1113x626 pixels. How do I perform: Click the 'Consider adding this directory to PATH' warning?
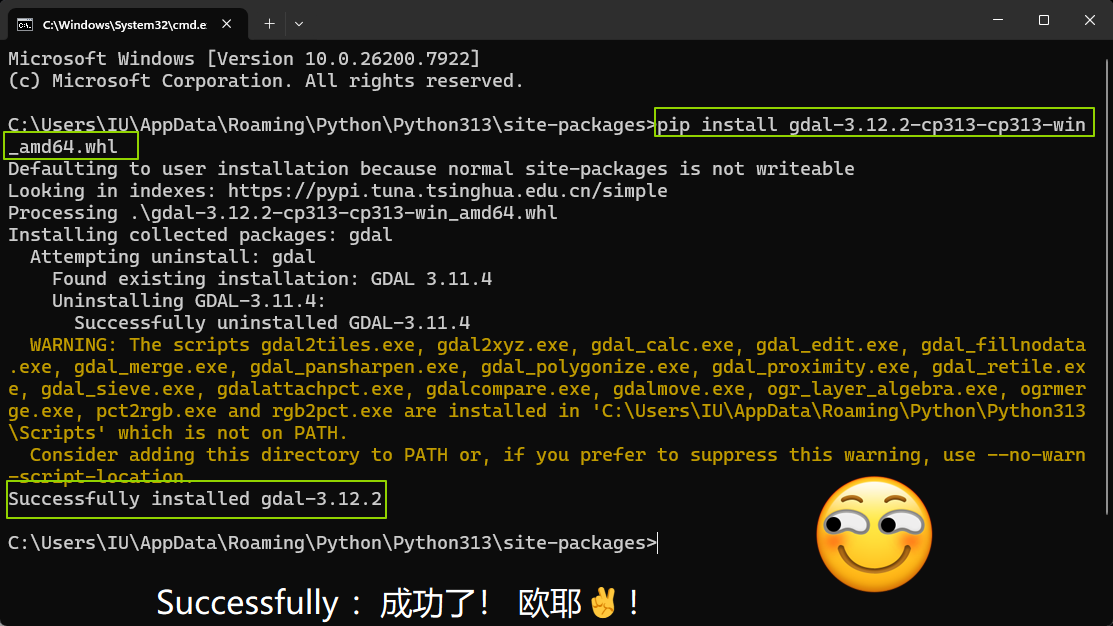[x=547, y=466]
